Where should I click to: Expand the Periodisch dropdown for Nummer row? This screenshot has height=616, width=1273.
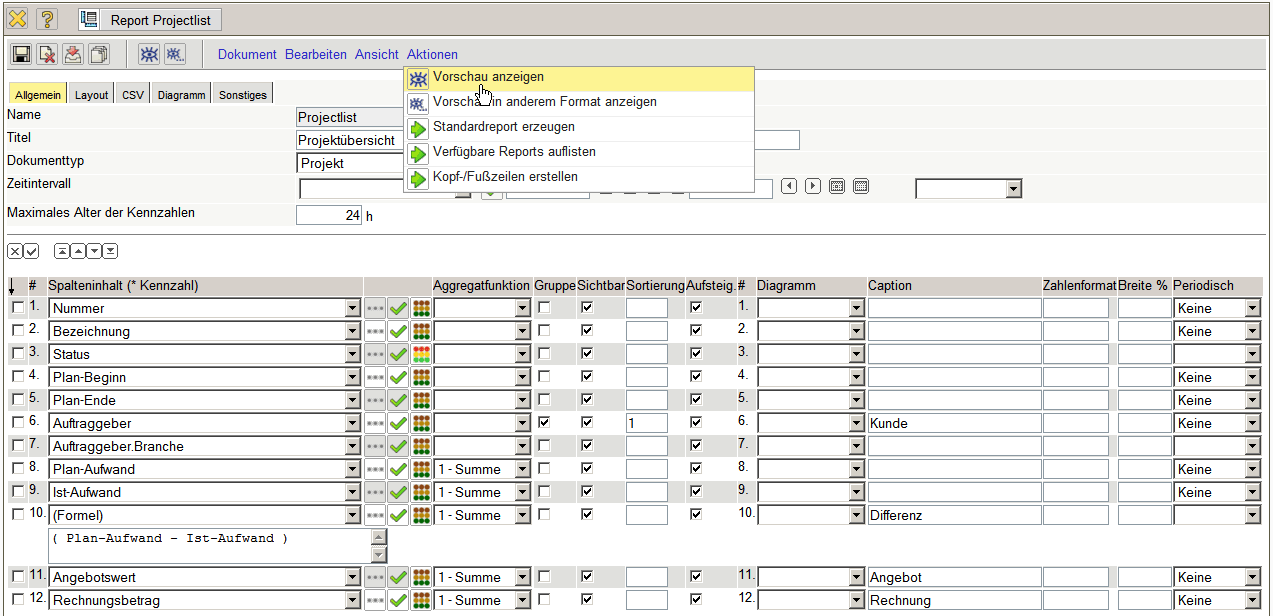click(x=1252, y=308)
